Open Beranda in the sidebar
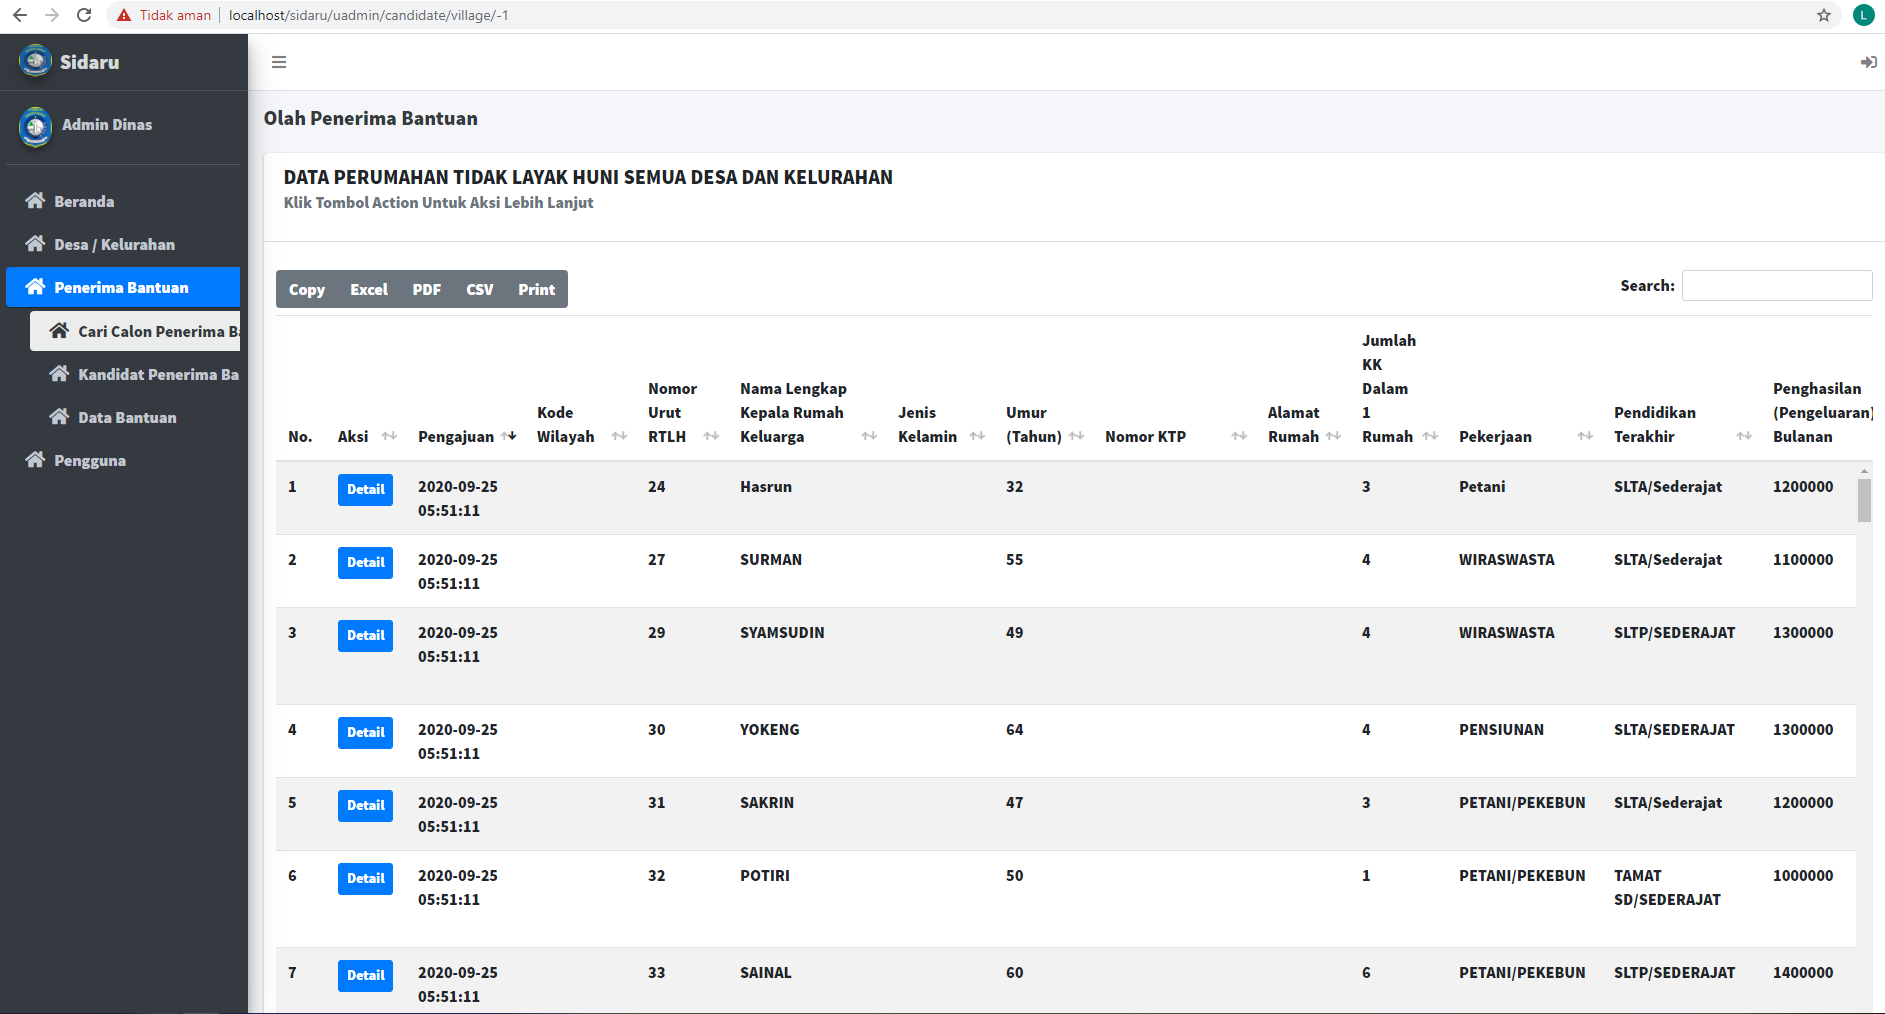Viewport: 1885px width, 1014px height. coord(84,201)
